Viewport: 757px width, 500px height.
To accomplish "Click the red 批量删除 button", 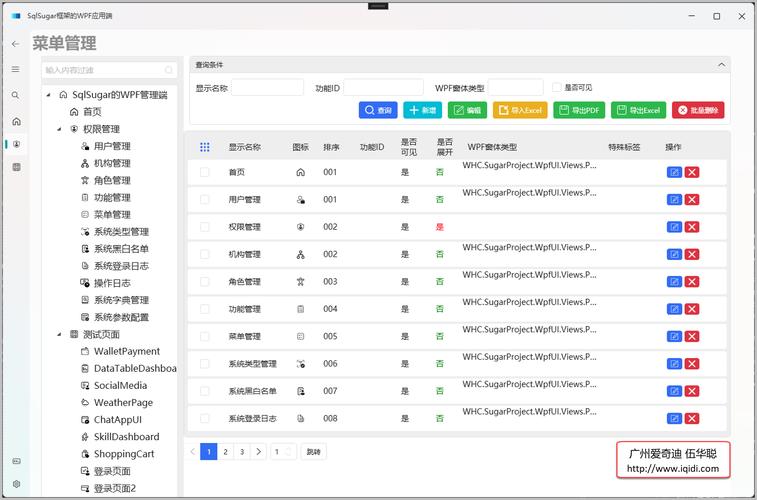I will click(x=698, y=110).
